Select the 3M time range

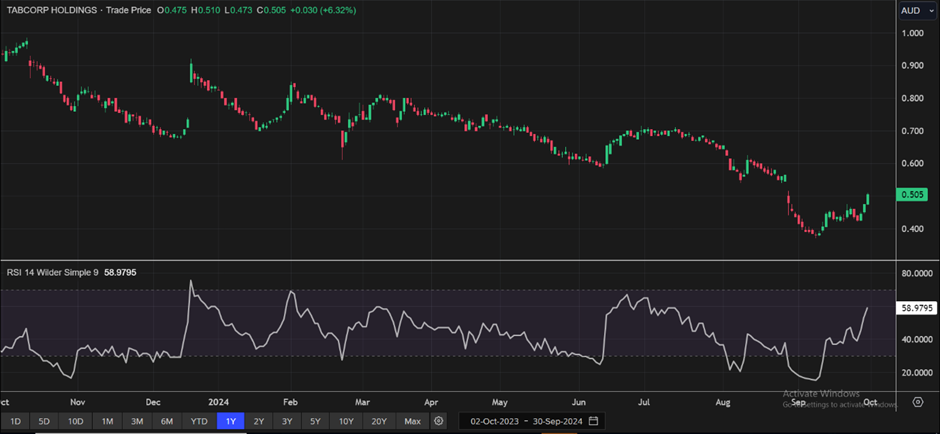[137, 421]
